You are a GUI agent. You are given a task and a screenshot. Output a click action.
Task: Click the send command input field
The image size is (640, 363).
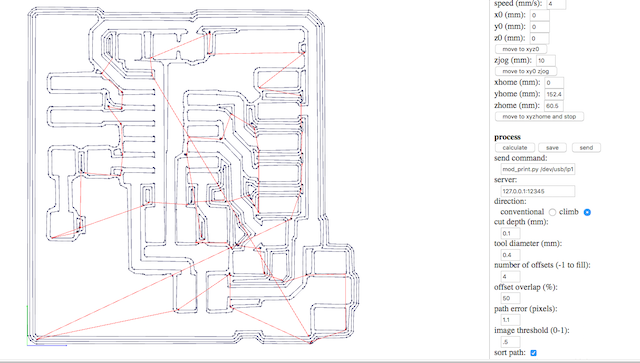538,169
